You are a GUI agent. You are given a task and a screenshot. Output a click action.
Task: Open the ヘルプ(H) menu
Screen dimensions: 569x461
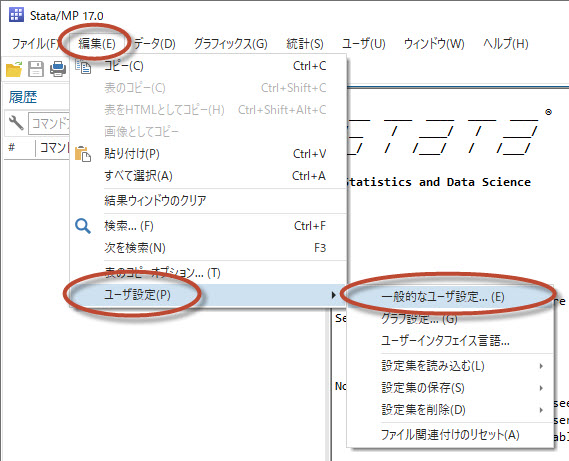click(x=505, y=44)
